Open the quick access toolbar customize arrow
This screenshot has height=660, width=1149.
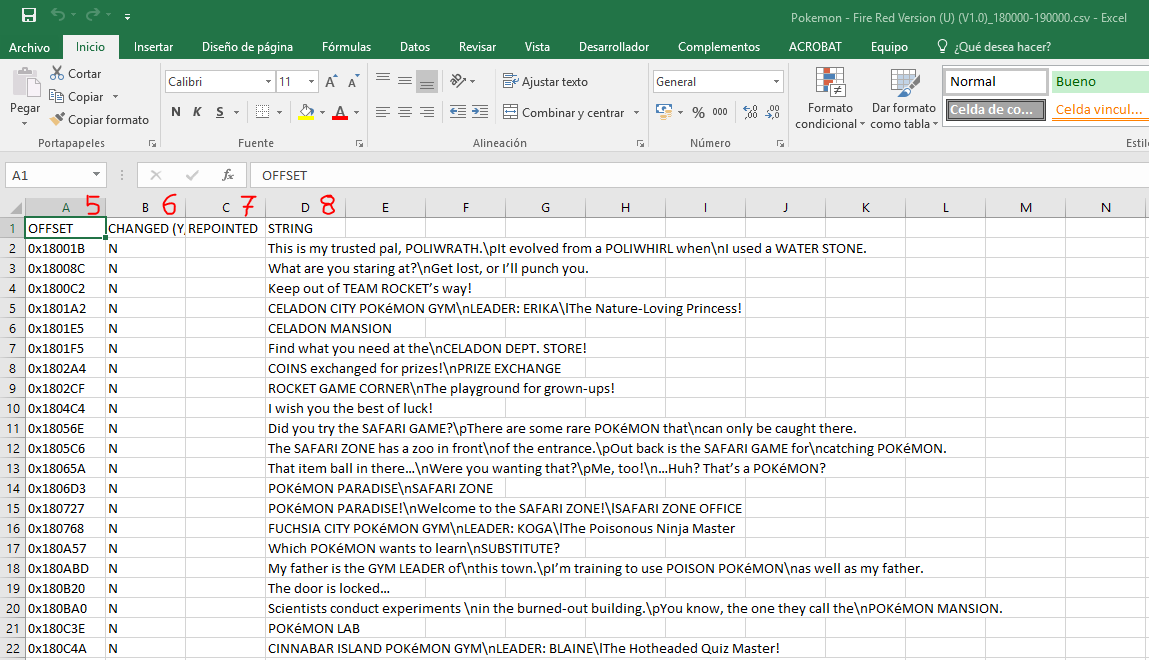(128, 16)
